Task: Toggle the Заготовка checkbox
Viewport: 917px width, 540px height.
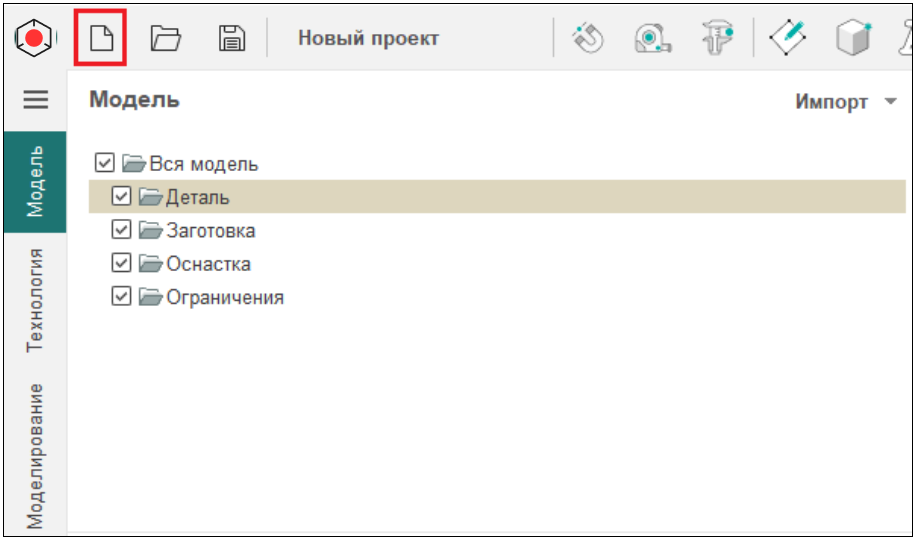Action: click(122, 230)
